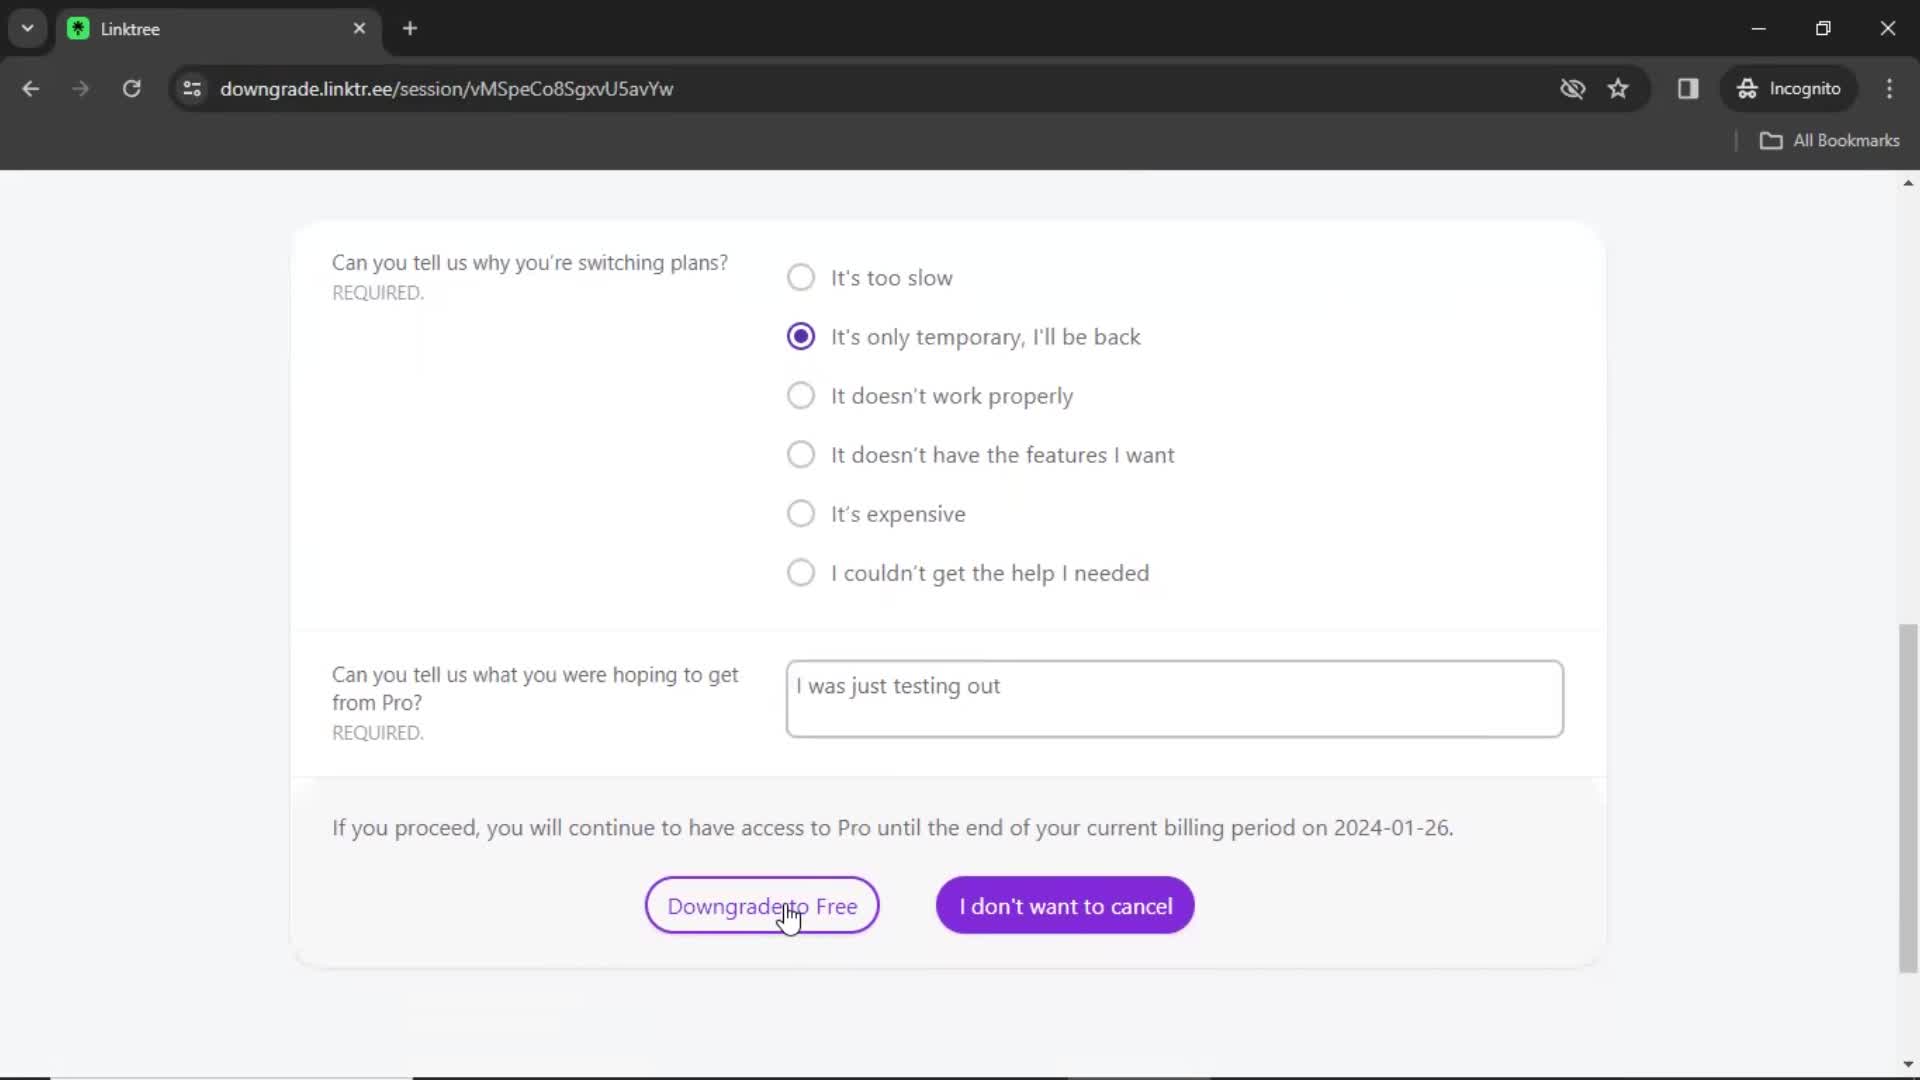Reload the page with refresh icon
Image resolution: width=1920 pixels, height=1080 pixels.
[x=131, y=89]
